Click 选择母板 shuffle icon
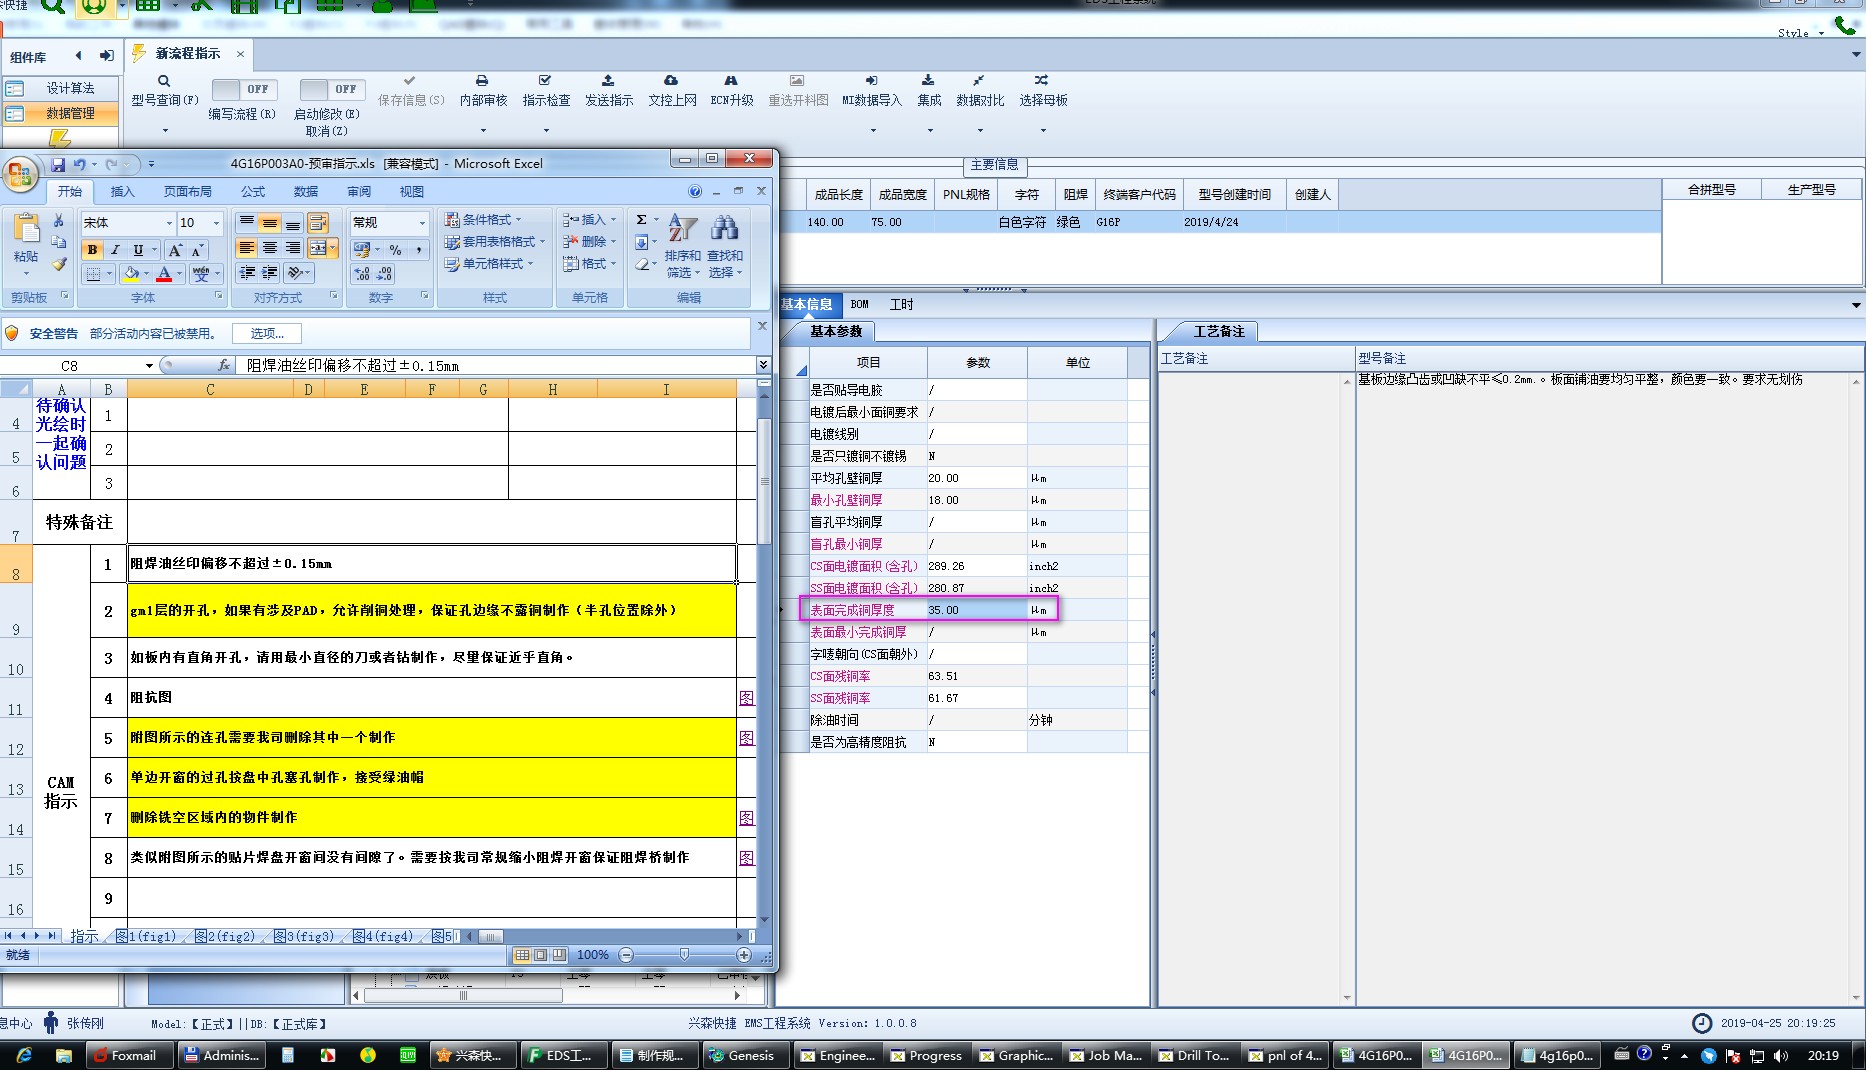1866x1070 pixels. pos(1041,80)
